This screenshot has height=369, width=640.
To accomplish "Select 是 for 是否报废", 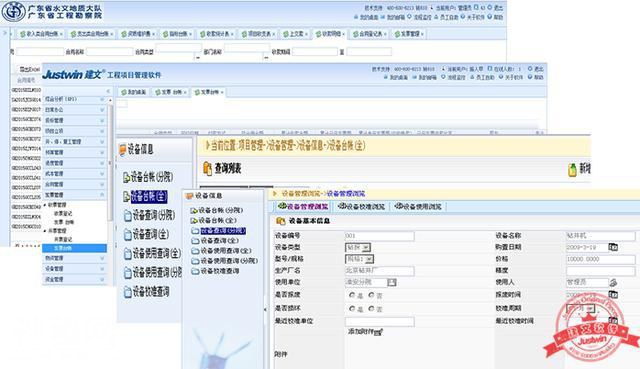I will pyautogui.click(x=352, y=295).
